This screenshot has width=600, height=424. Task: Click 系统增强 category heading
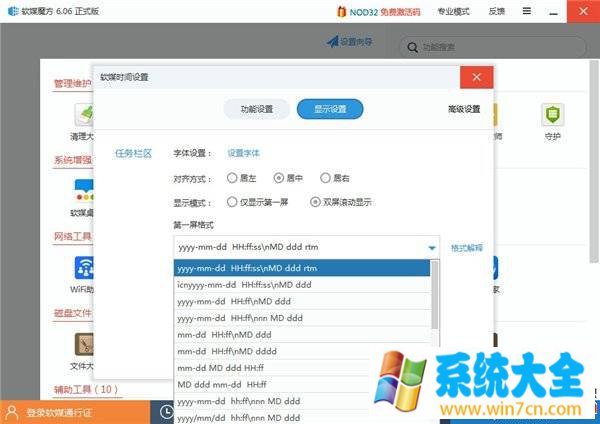click(72, 160)
